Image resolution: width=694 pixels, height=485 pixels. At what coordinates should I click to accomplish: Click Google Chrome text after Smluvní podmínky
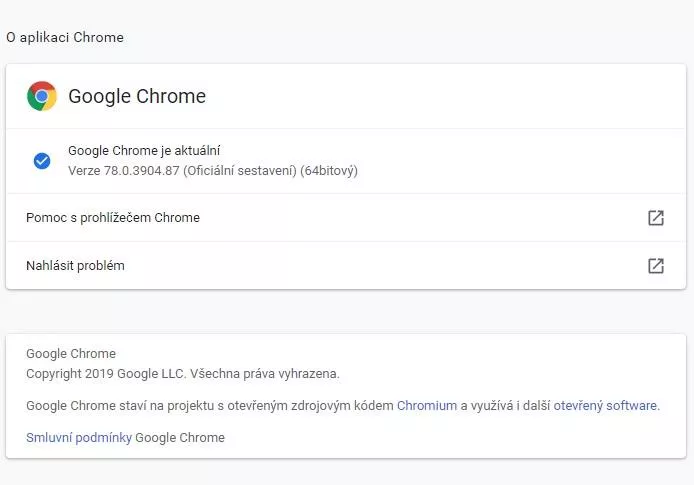(180, 437)
